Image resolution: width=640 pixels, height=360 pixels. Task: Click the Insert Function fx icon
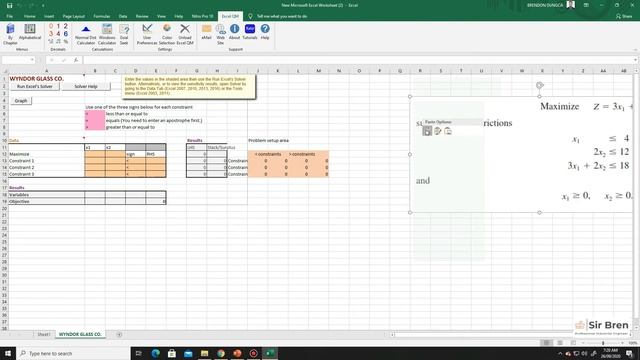(x=76, y=60)
